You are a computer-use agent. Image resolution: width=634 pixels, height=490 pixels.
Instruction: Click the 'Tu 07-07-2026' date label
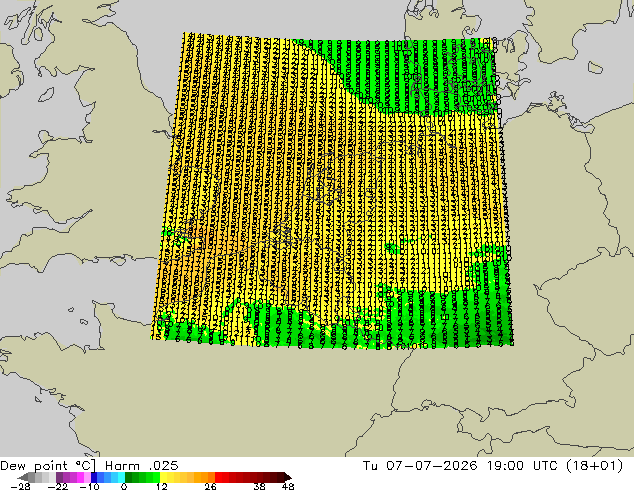click(x=420, y=466)
